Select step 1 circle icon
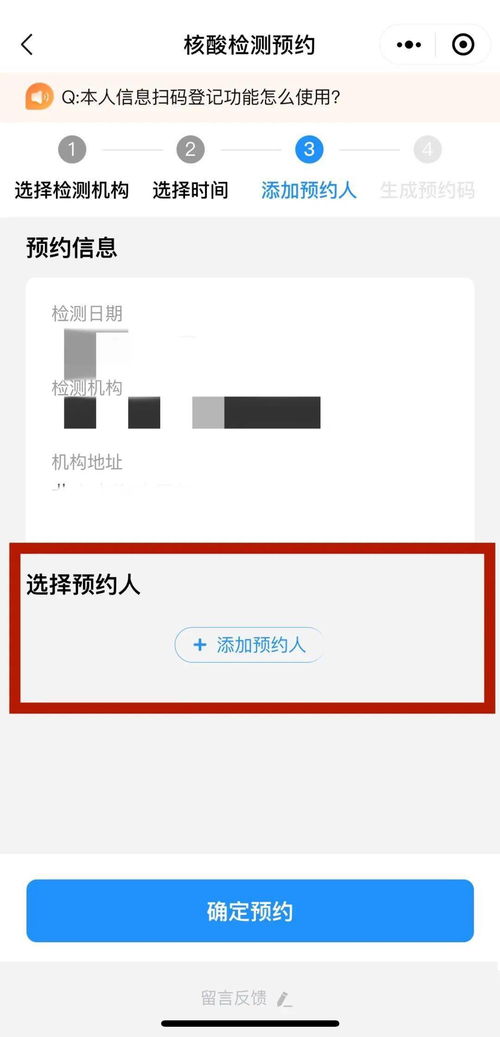Screen dimensions: 500x1037 click(x=71, y=150)
